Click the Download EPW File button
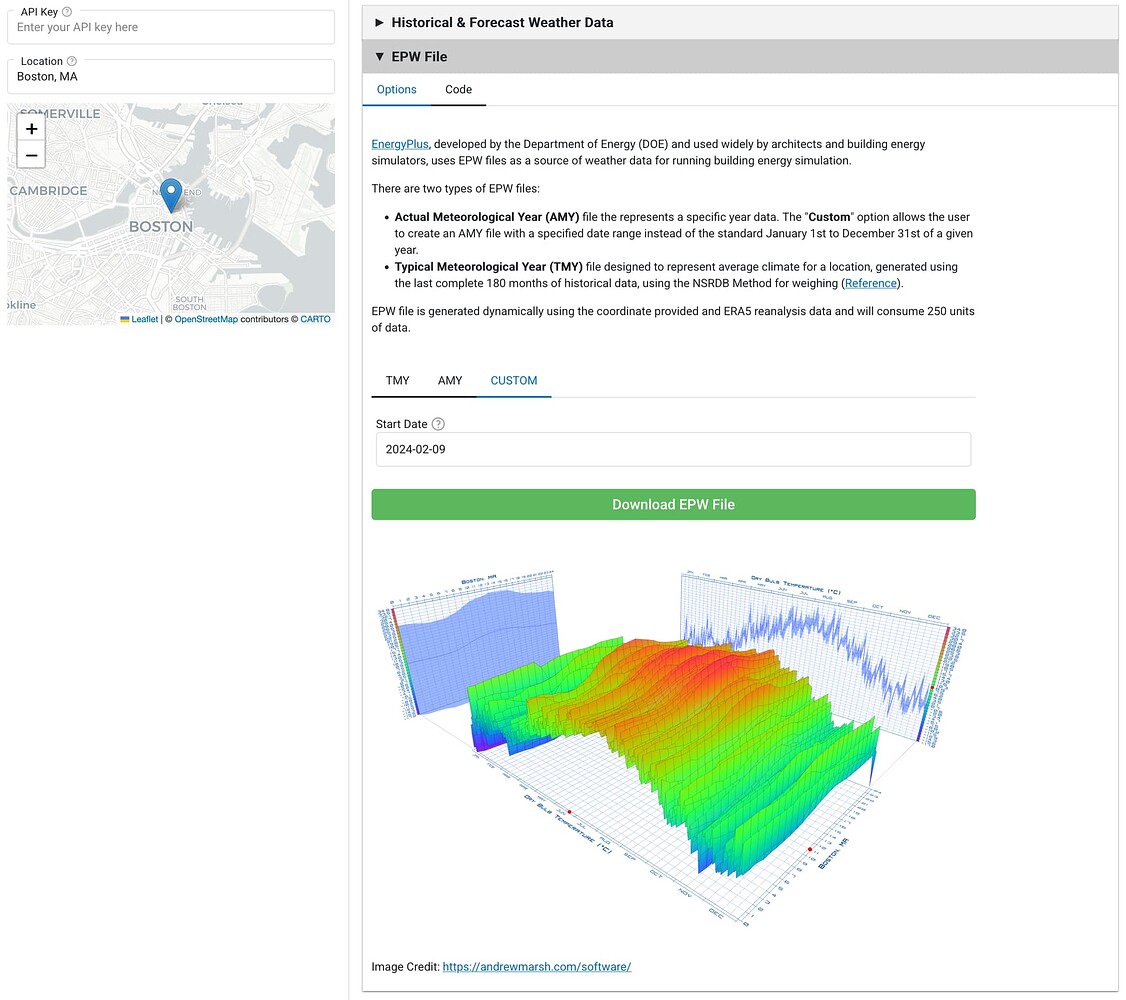Screen dimensions: 1126x1000 (x=673, y=505)
